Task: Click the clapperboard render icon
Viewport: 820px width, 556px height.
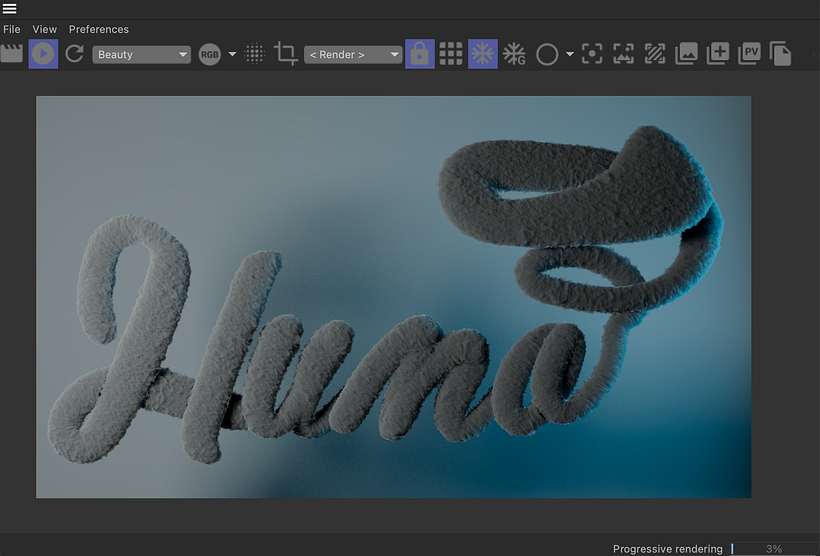Action: pyautogui.click(x=12, y=54)
